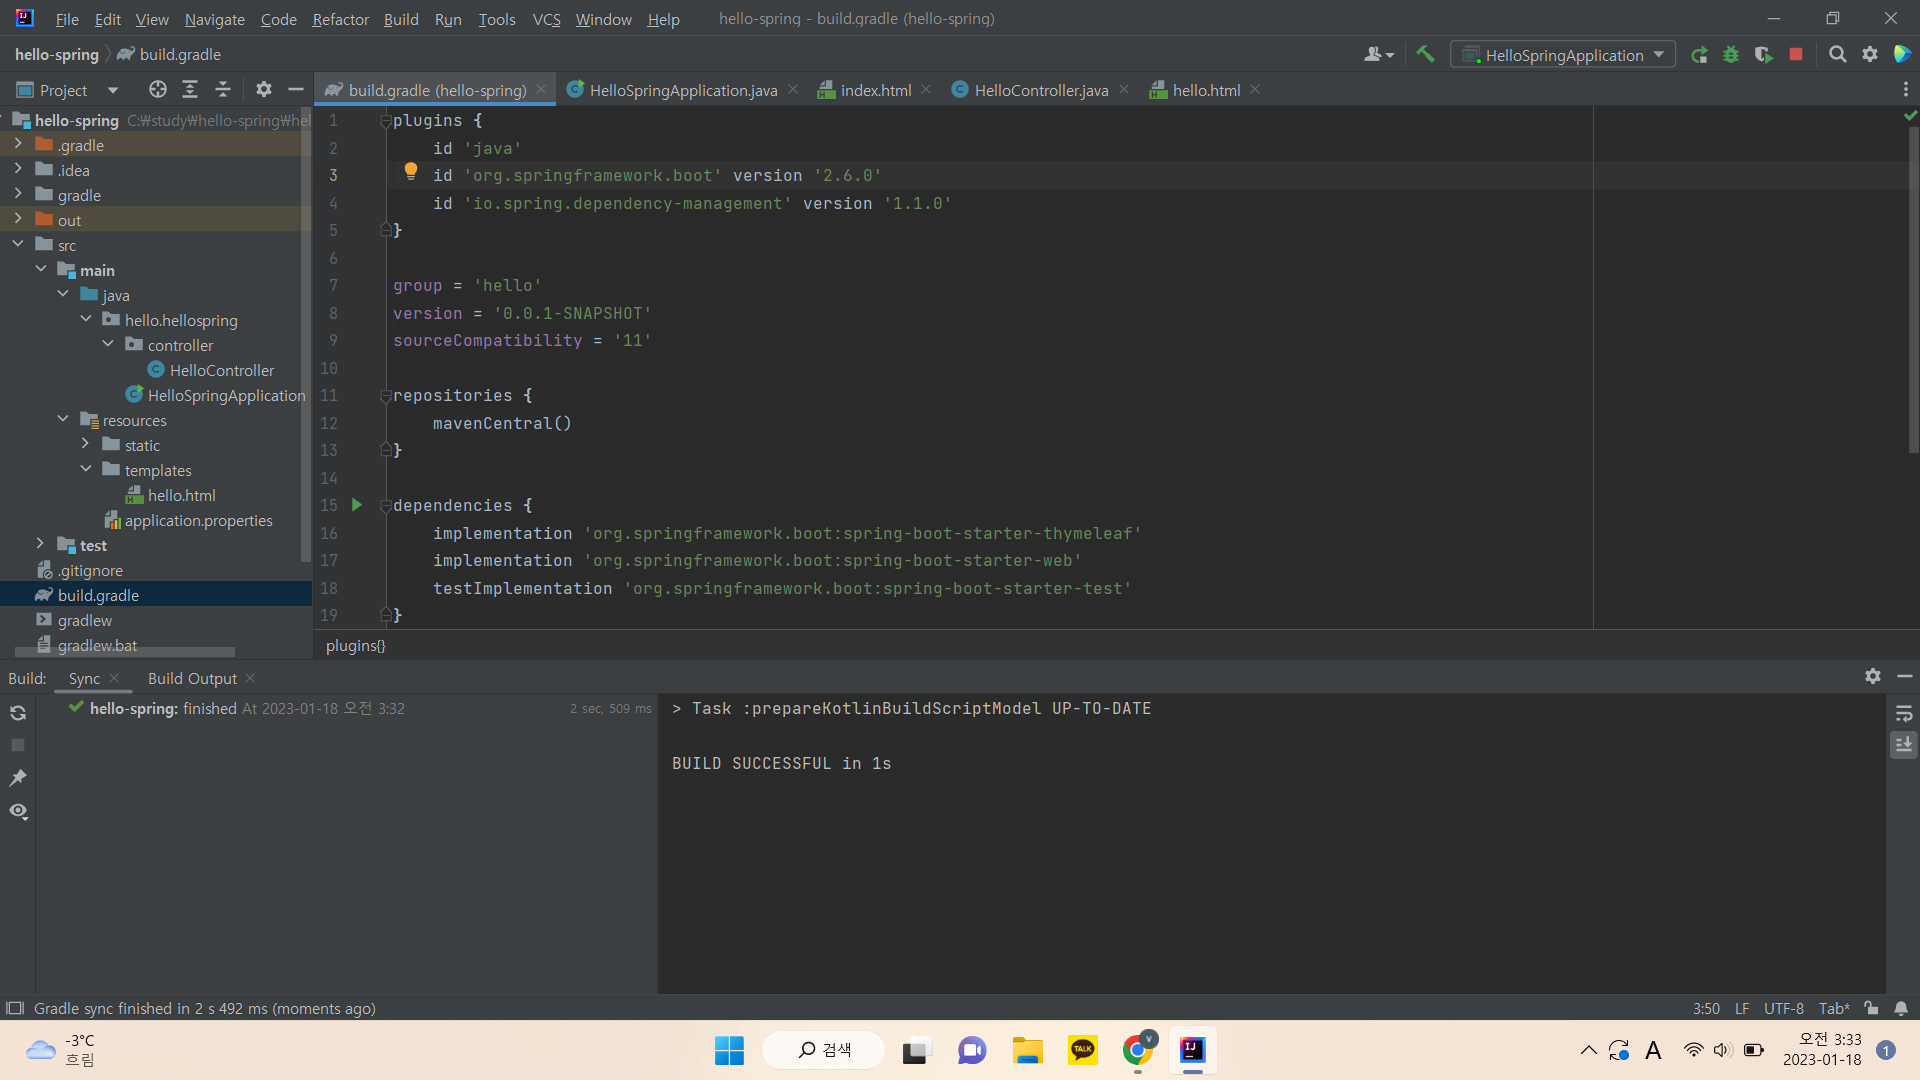Open tool windows quick access icon
The image size is (1920, 1080).
14,1008
